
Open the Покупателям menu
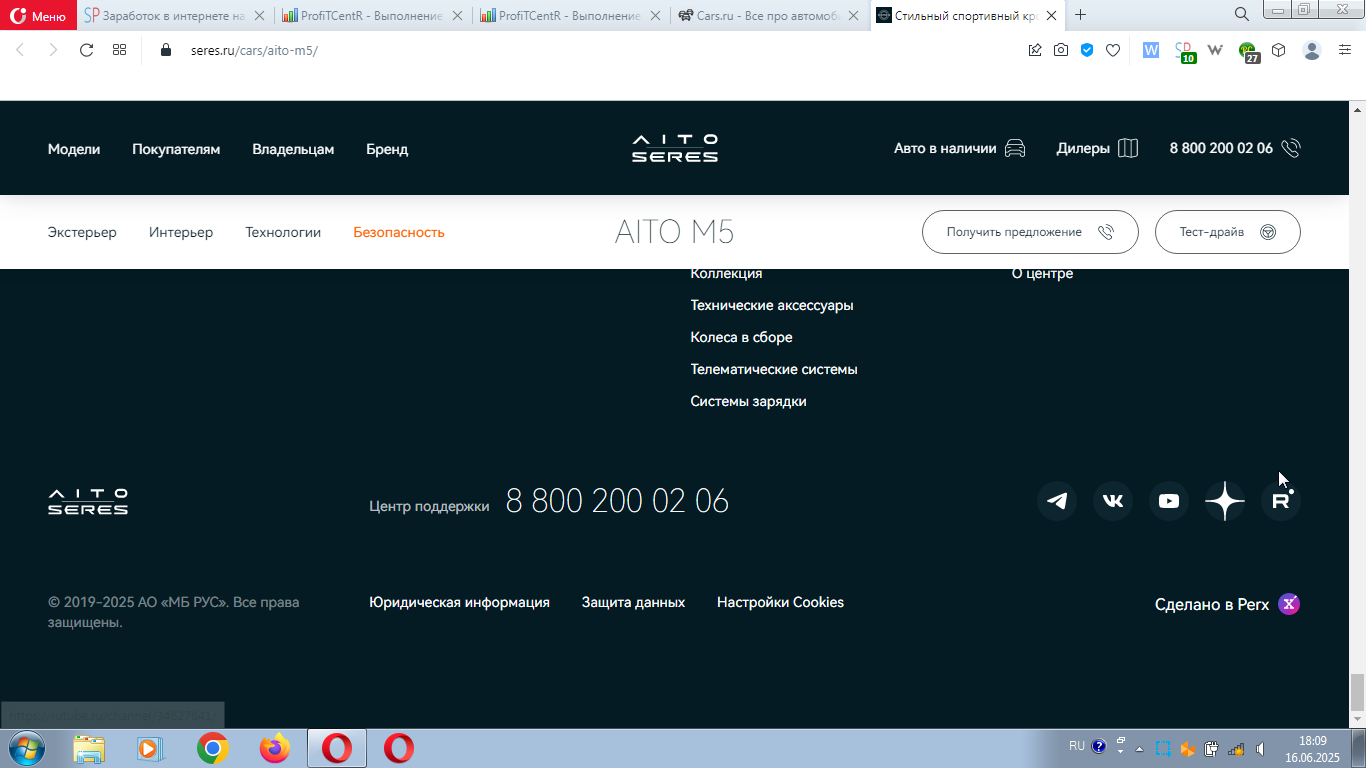coord(176,149)
